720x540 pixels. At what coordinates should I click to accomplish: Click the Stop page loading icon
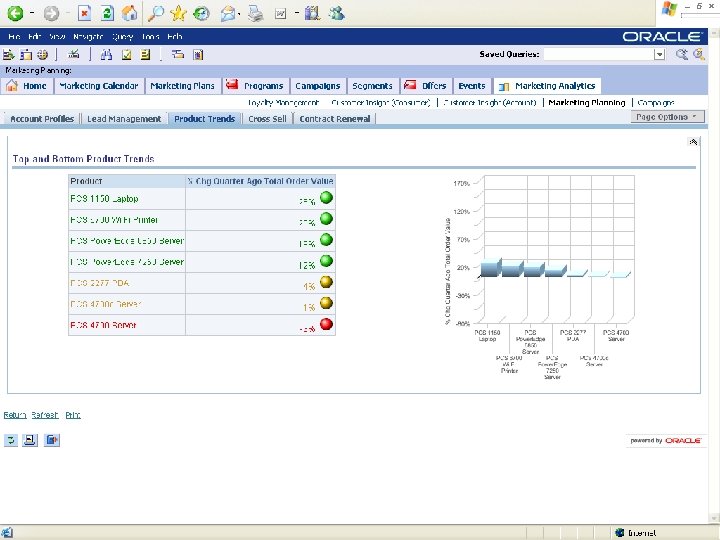coord(84,13)
